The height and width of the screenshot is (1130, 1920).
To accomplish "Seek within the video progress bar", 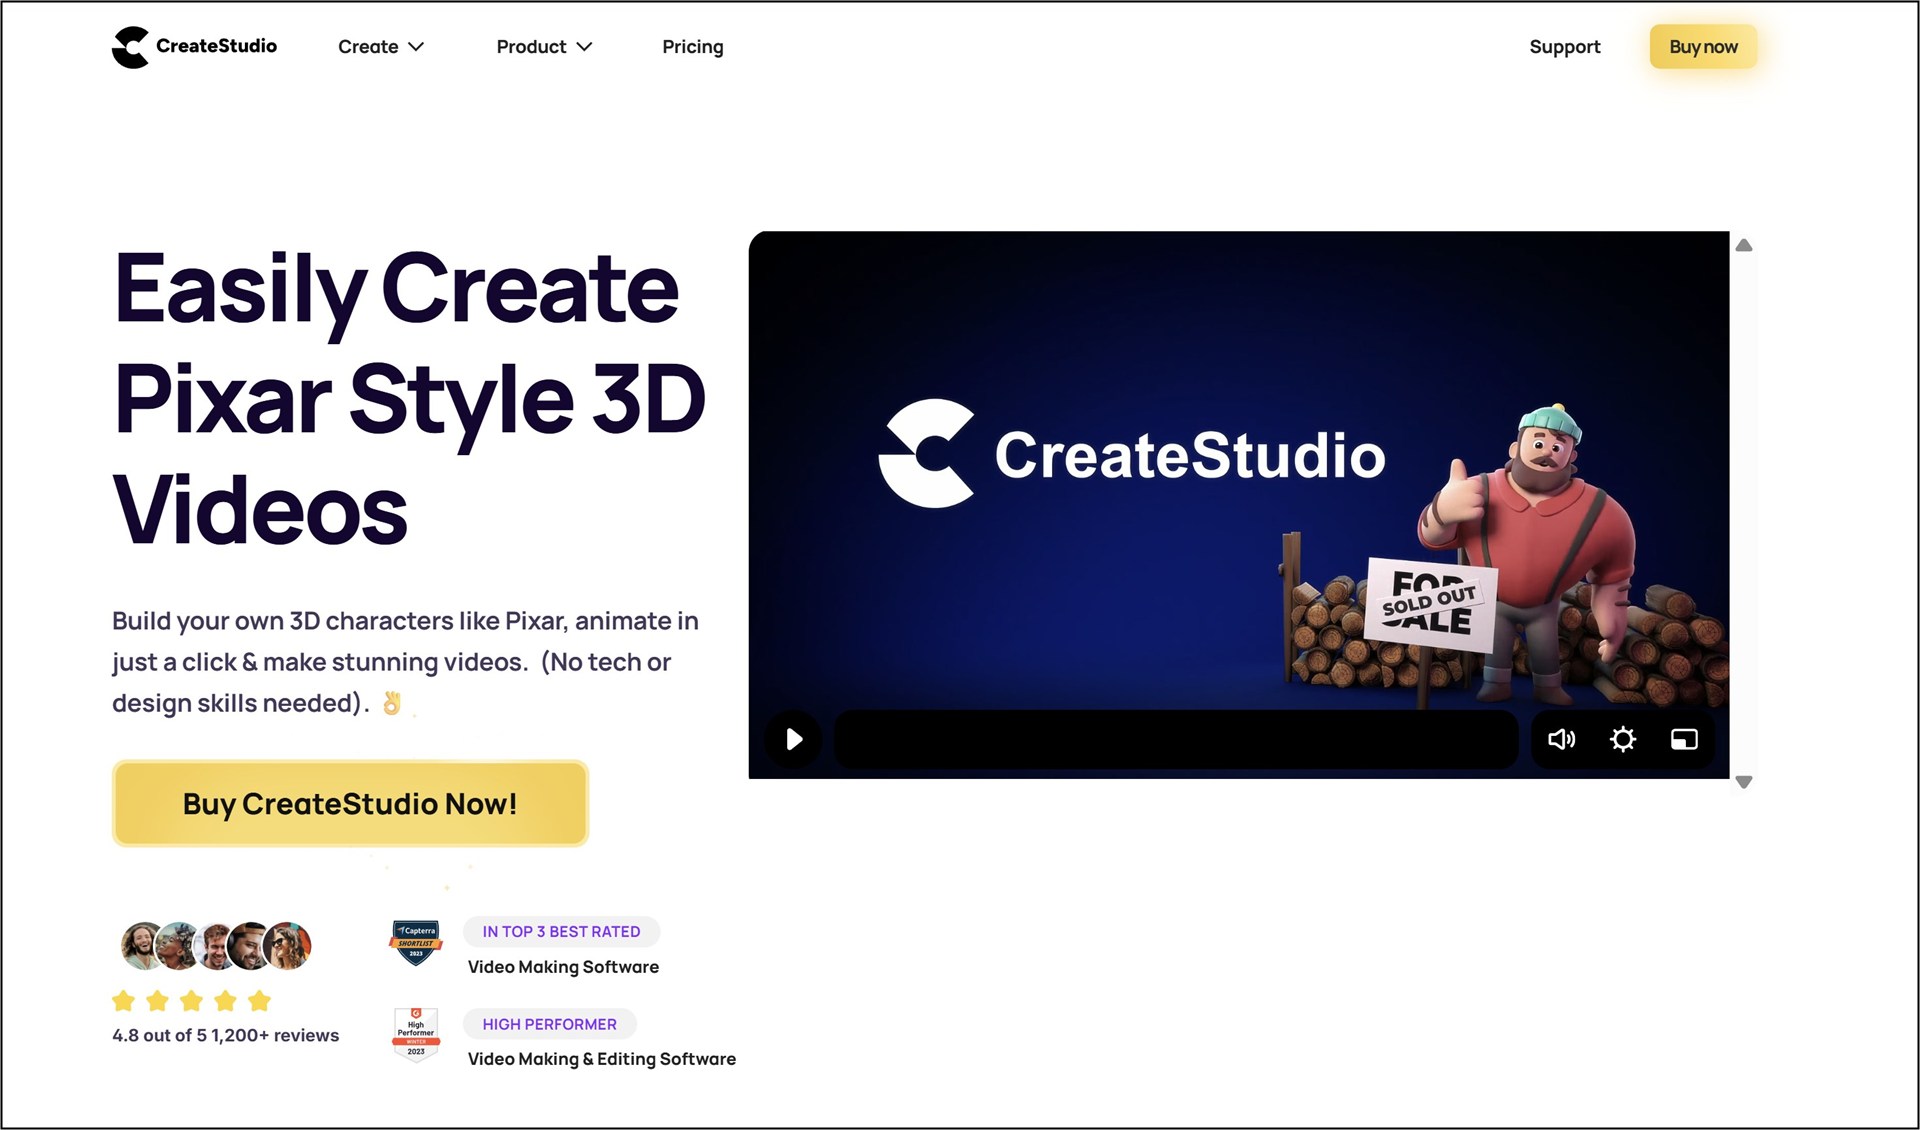I will click(x=1175, y=740).
